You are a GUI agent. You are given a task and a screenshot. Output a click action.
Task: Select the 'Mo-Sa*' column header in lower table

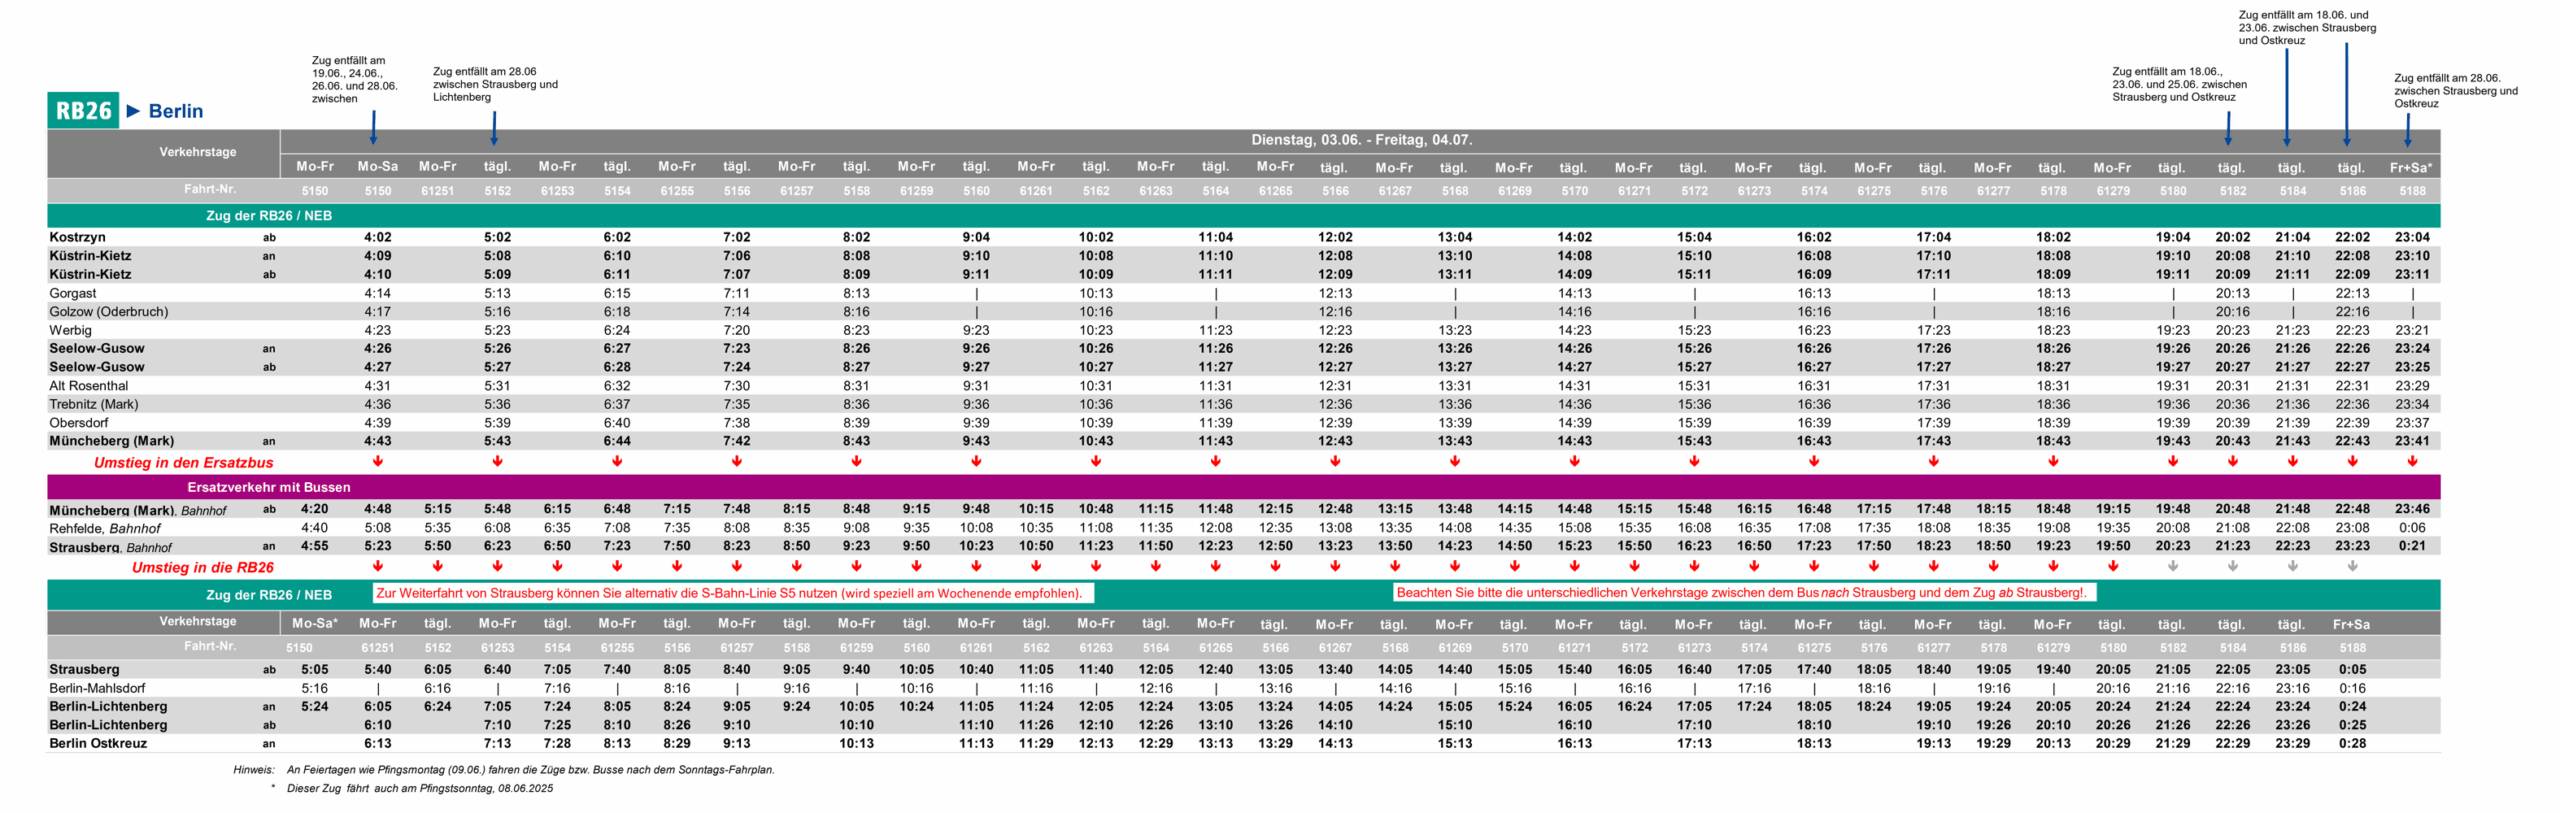[x=314, y=623]
